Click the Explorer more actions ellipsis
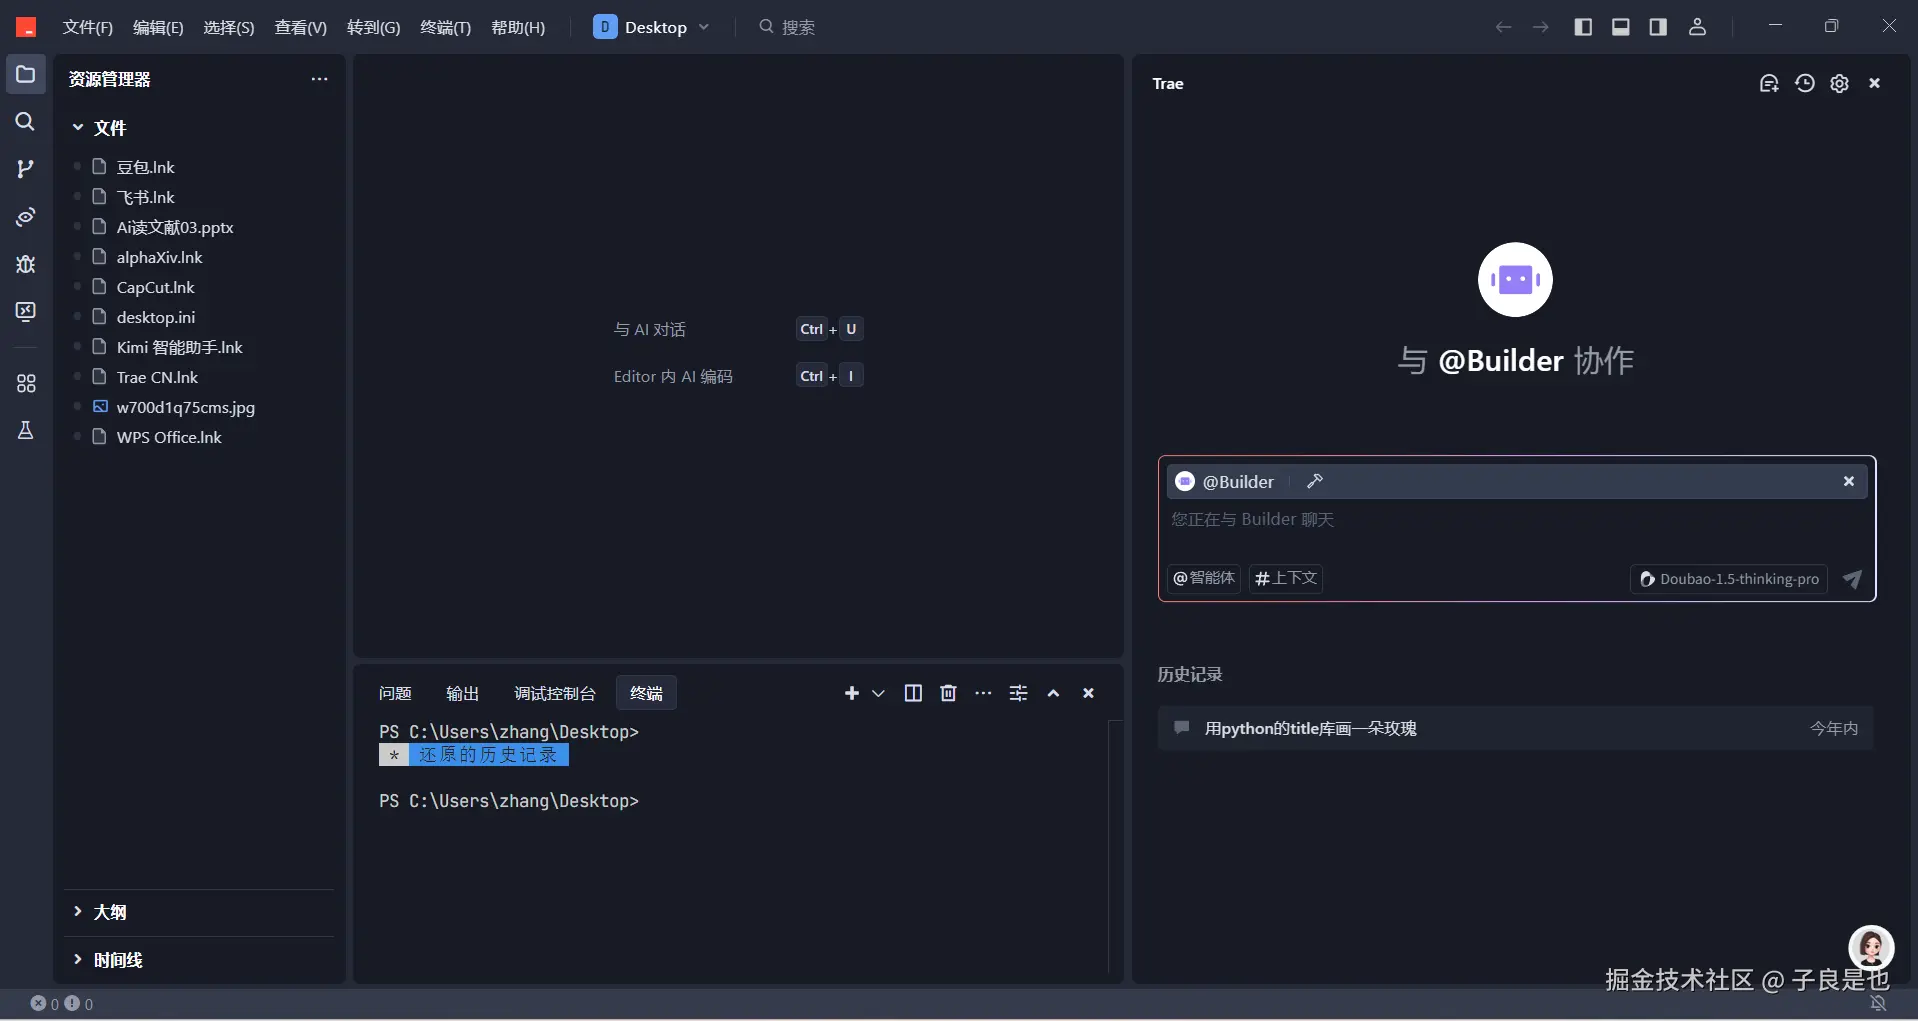The width and height of the screenshot is (1918, 1021). [319, 79]
